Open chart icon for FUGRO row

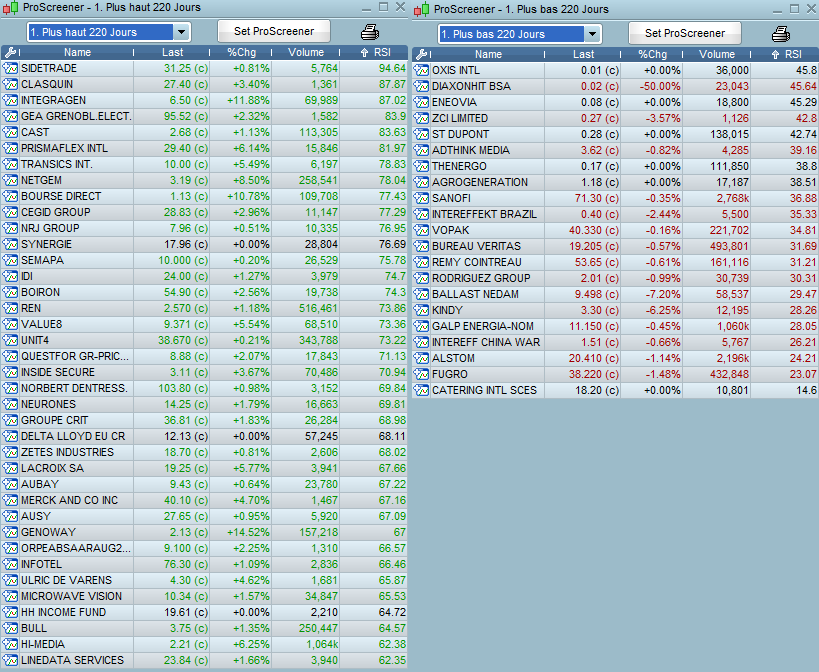(x=421, y=374)
